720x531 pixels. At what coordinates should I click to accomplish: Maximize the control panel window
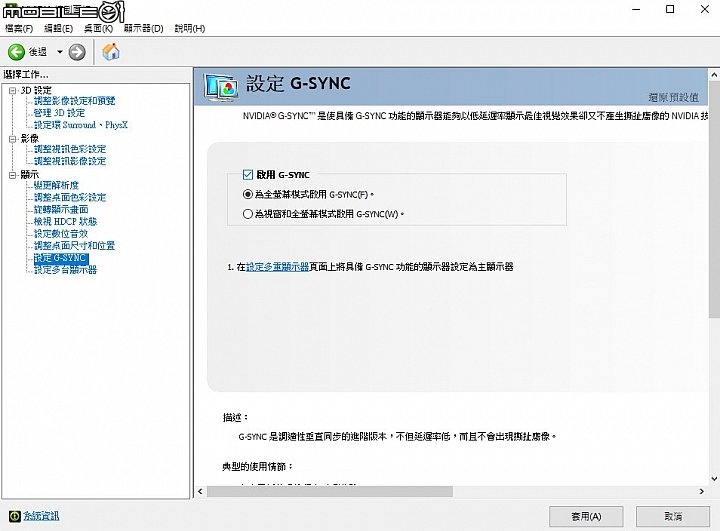click(x=670, y=9)
